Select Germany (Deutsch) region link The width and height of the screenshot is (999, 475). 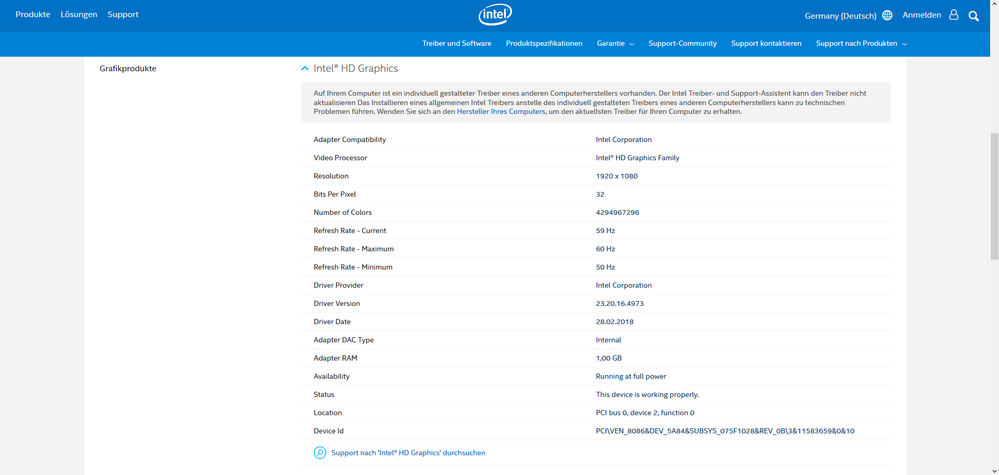click(840, 15)
